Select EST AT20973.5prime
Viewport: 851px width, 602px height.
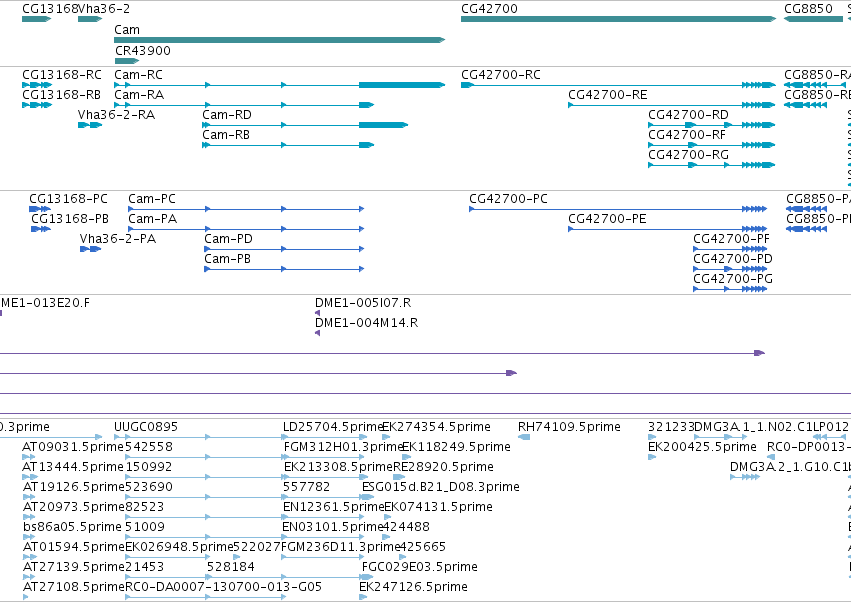tap(28, 517)
